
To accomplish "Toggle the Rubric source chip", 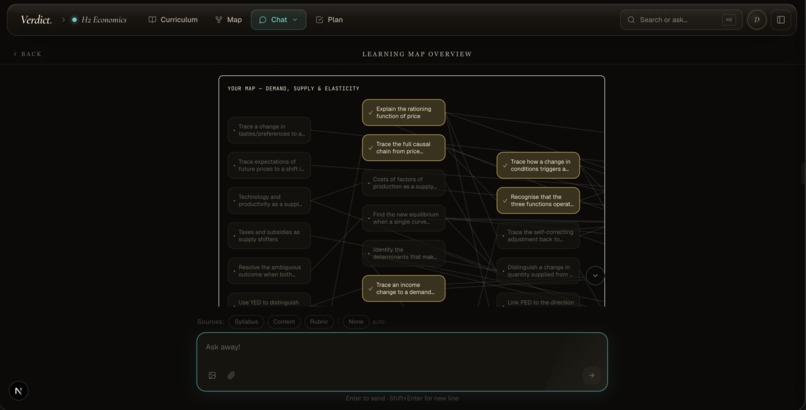I will coord(319,322).
